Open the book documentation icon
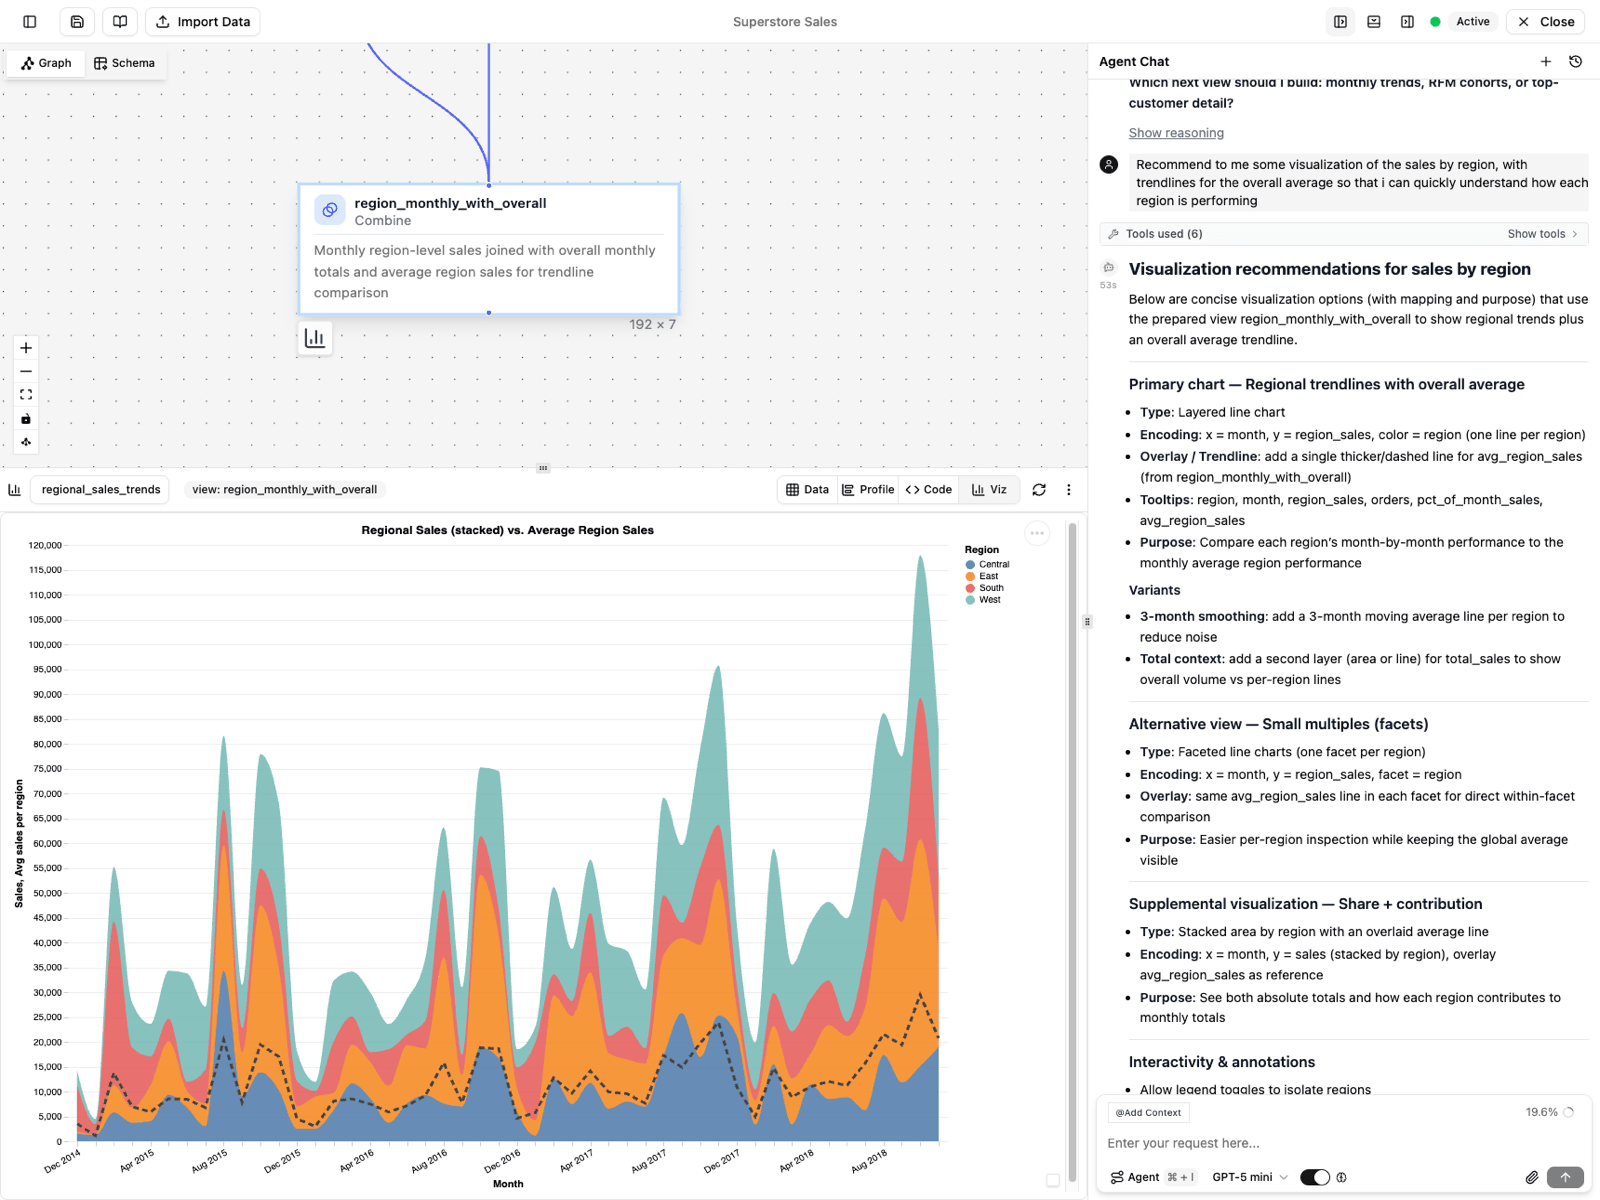 (120, 22)
